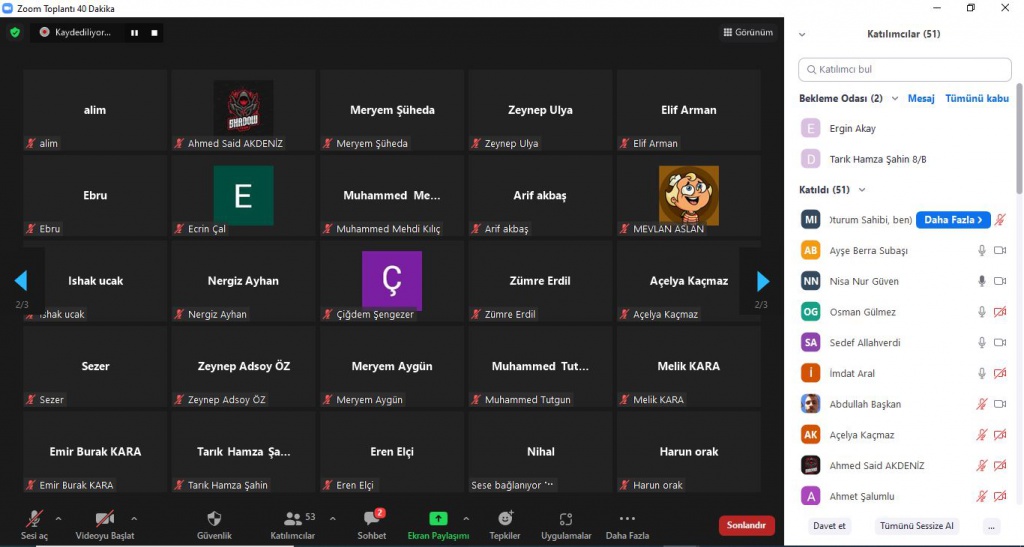Select Ahmed Said AKDENİZ video tile
The width and height of the screenshot is (1024, 547).
[x=244, y=110]
